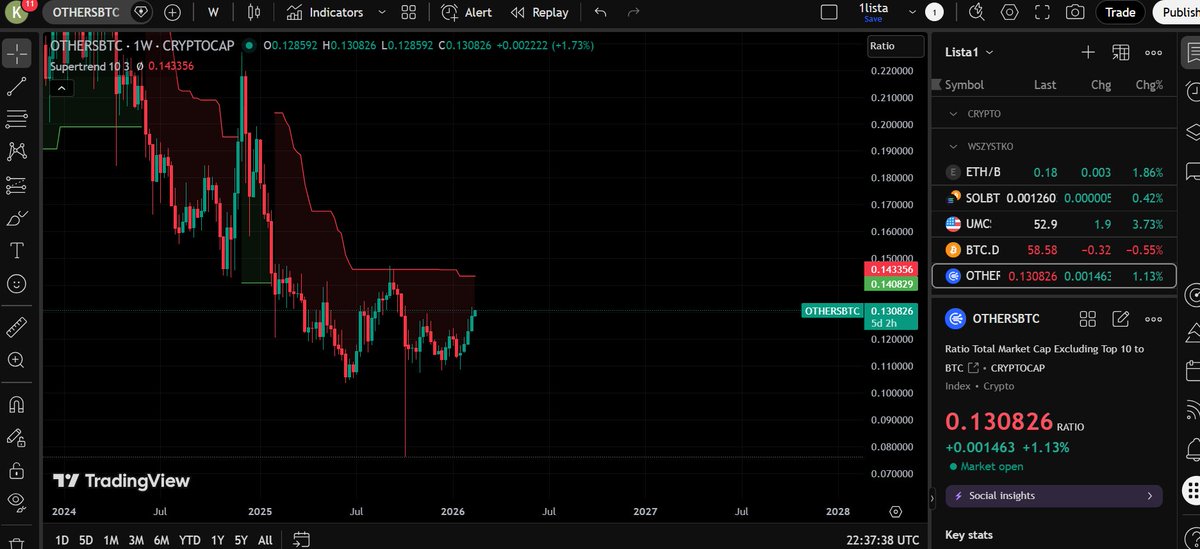The image size is (1200, 549).
Task: Click the compare or add symbol plus icon
Action: coord(173,12)
